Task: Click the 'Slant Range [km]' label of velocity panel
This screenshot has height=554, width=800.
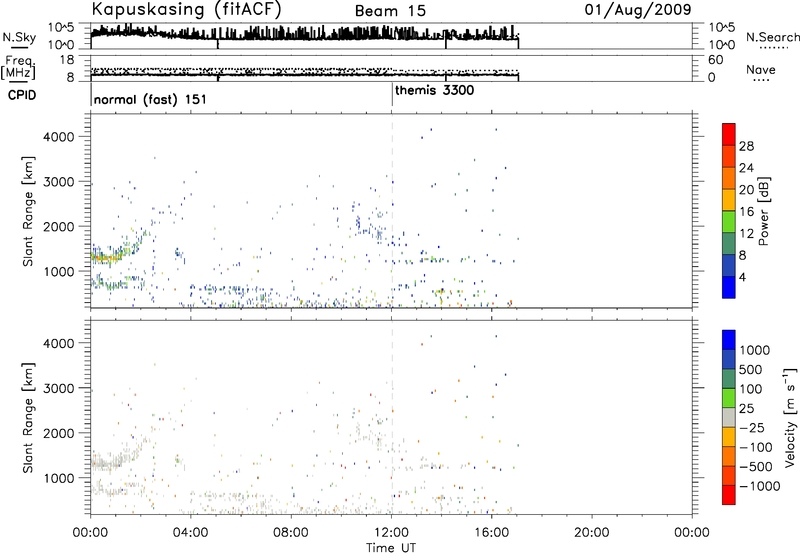Action: click(28, 417)
